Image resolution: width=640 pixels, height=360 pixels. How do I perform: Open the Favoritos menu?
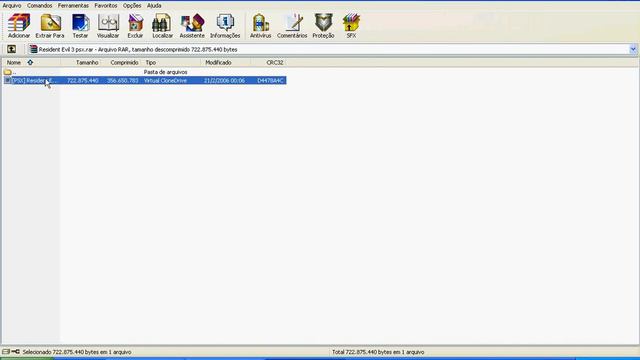(x=106, y=6)
